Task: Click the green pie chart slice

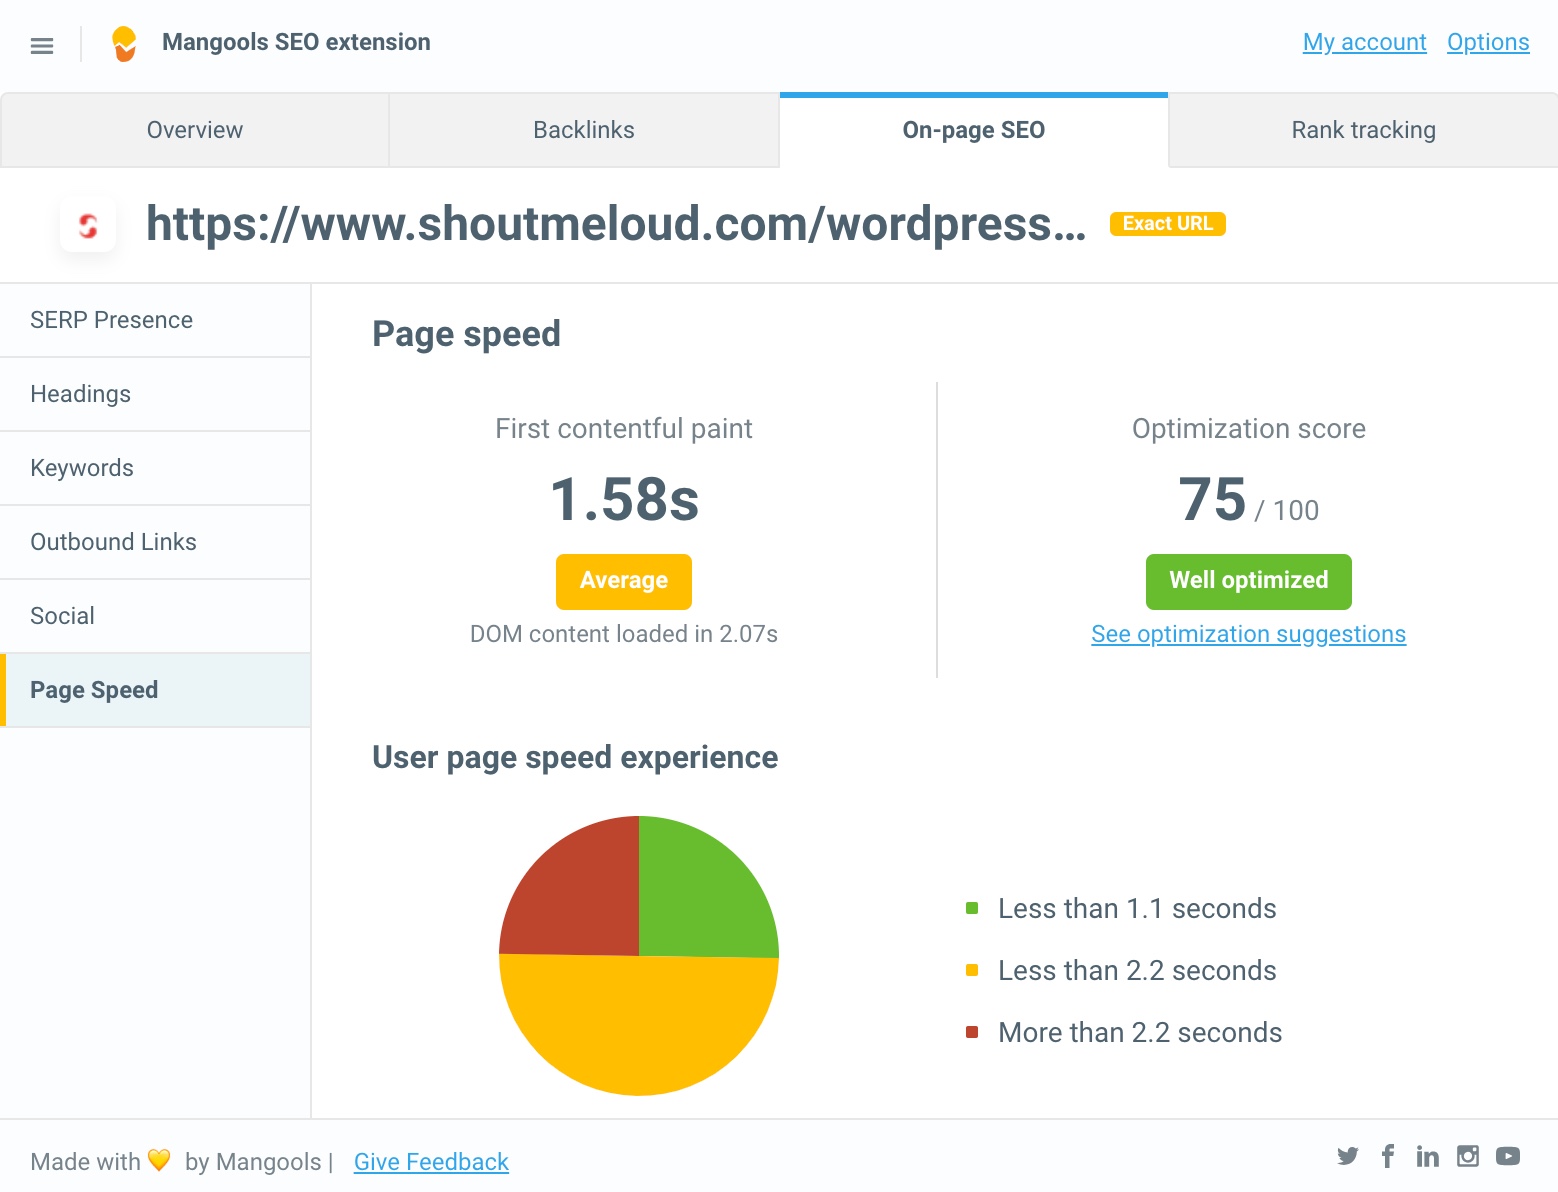Action: (x=700, y=895)
